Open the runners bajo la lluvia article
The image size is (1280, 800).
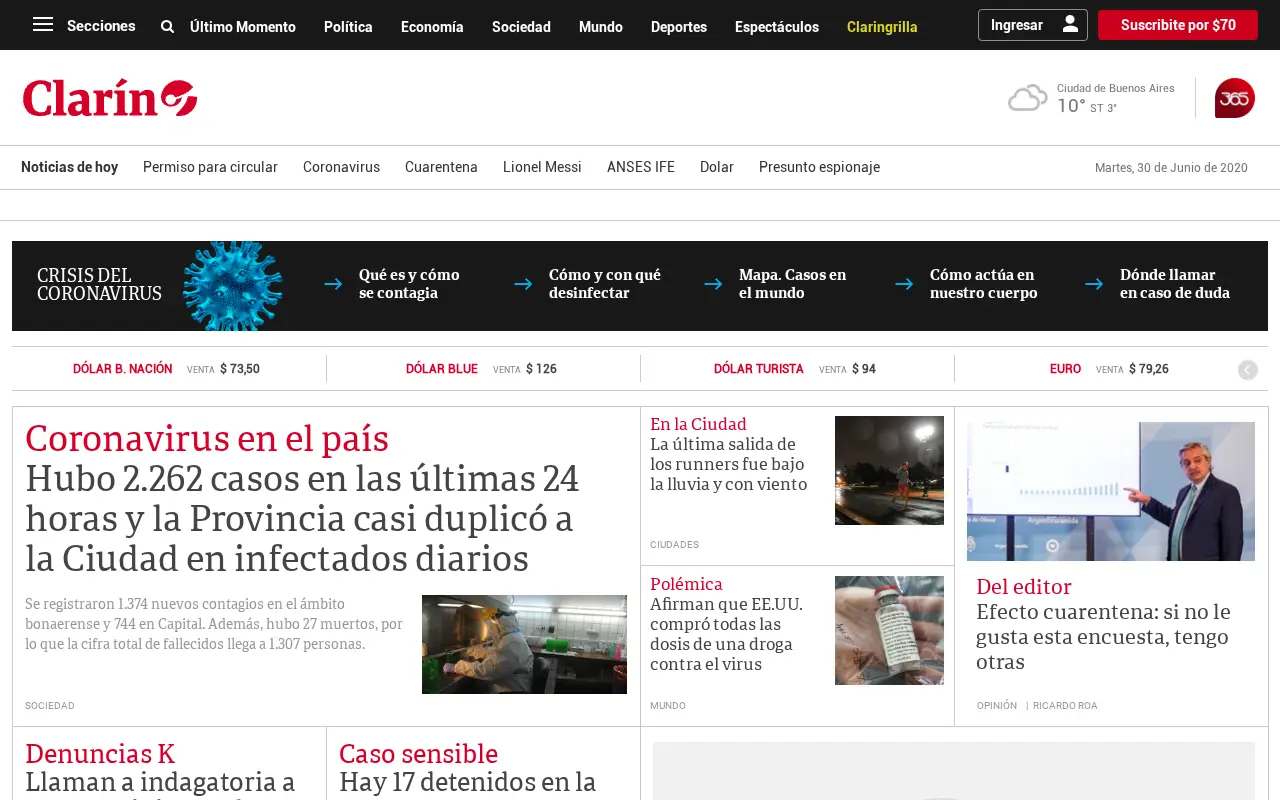pyautogui.click(x=729, y=464)
